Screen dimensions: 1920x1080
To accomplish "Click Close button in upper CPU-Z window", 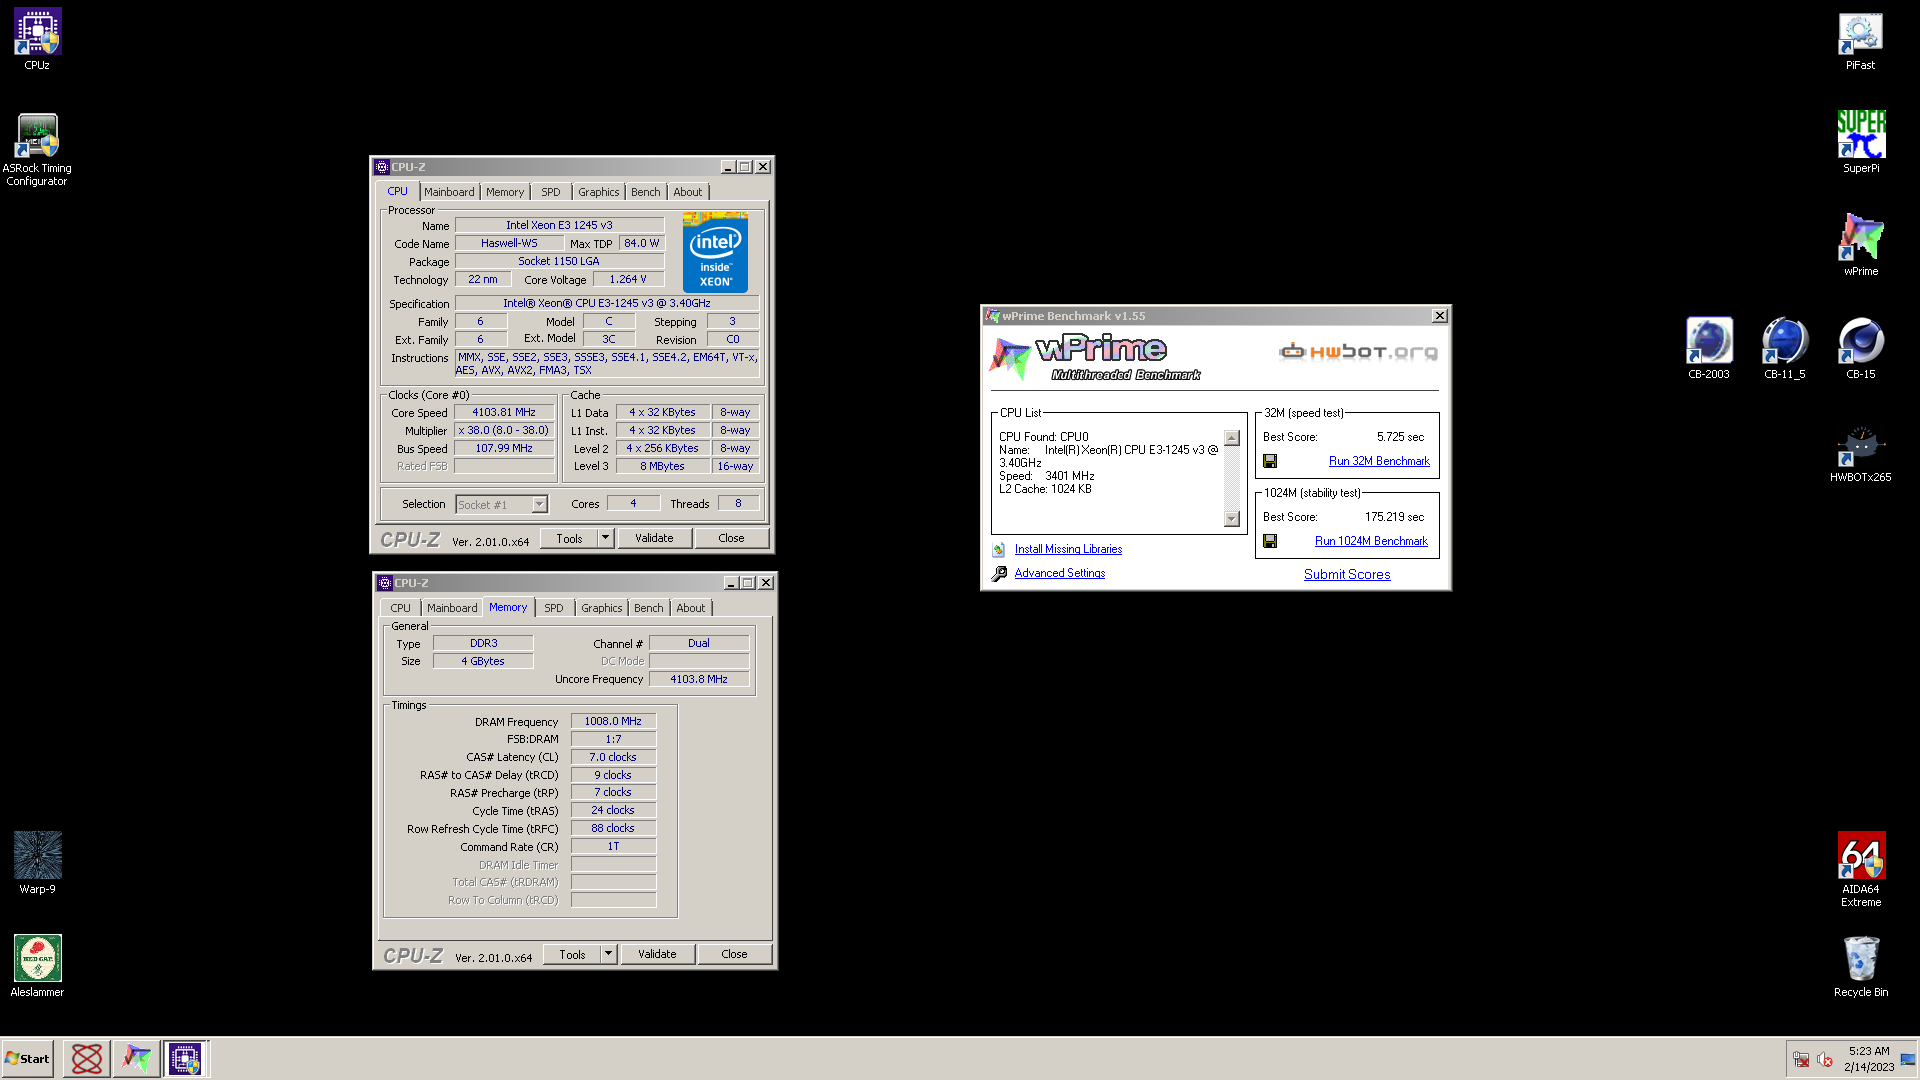I will pyautogui.click(x=731, y=538).
